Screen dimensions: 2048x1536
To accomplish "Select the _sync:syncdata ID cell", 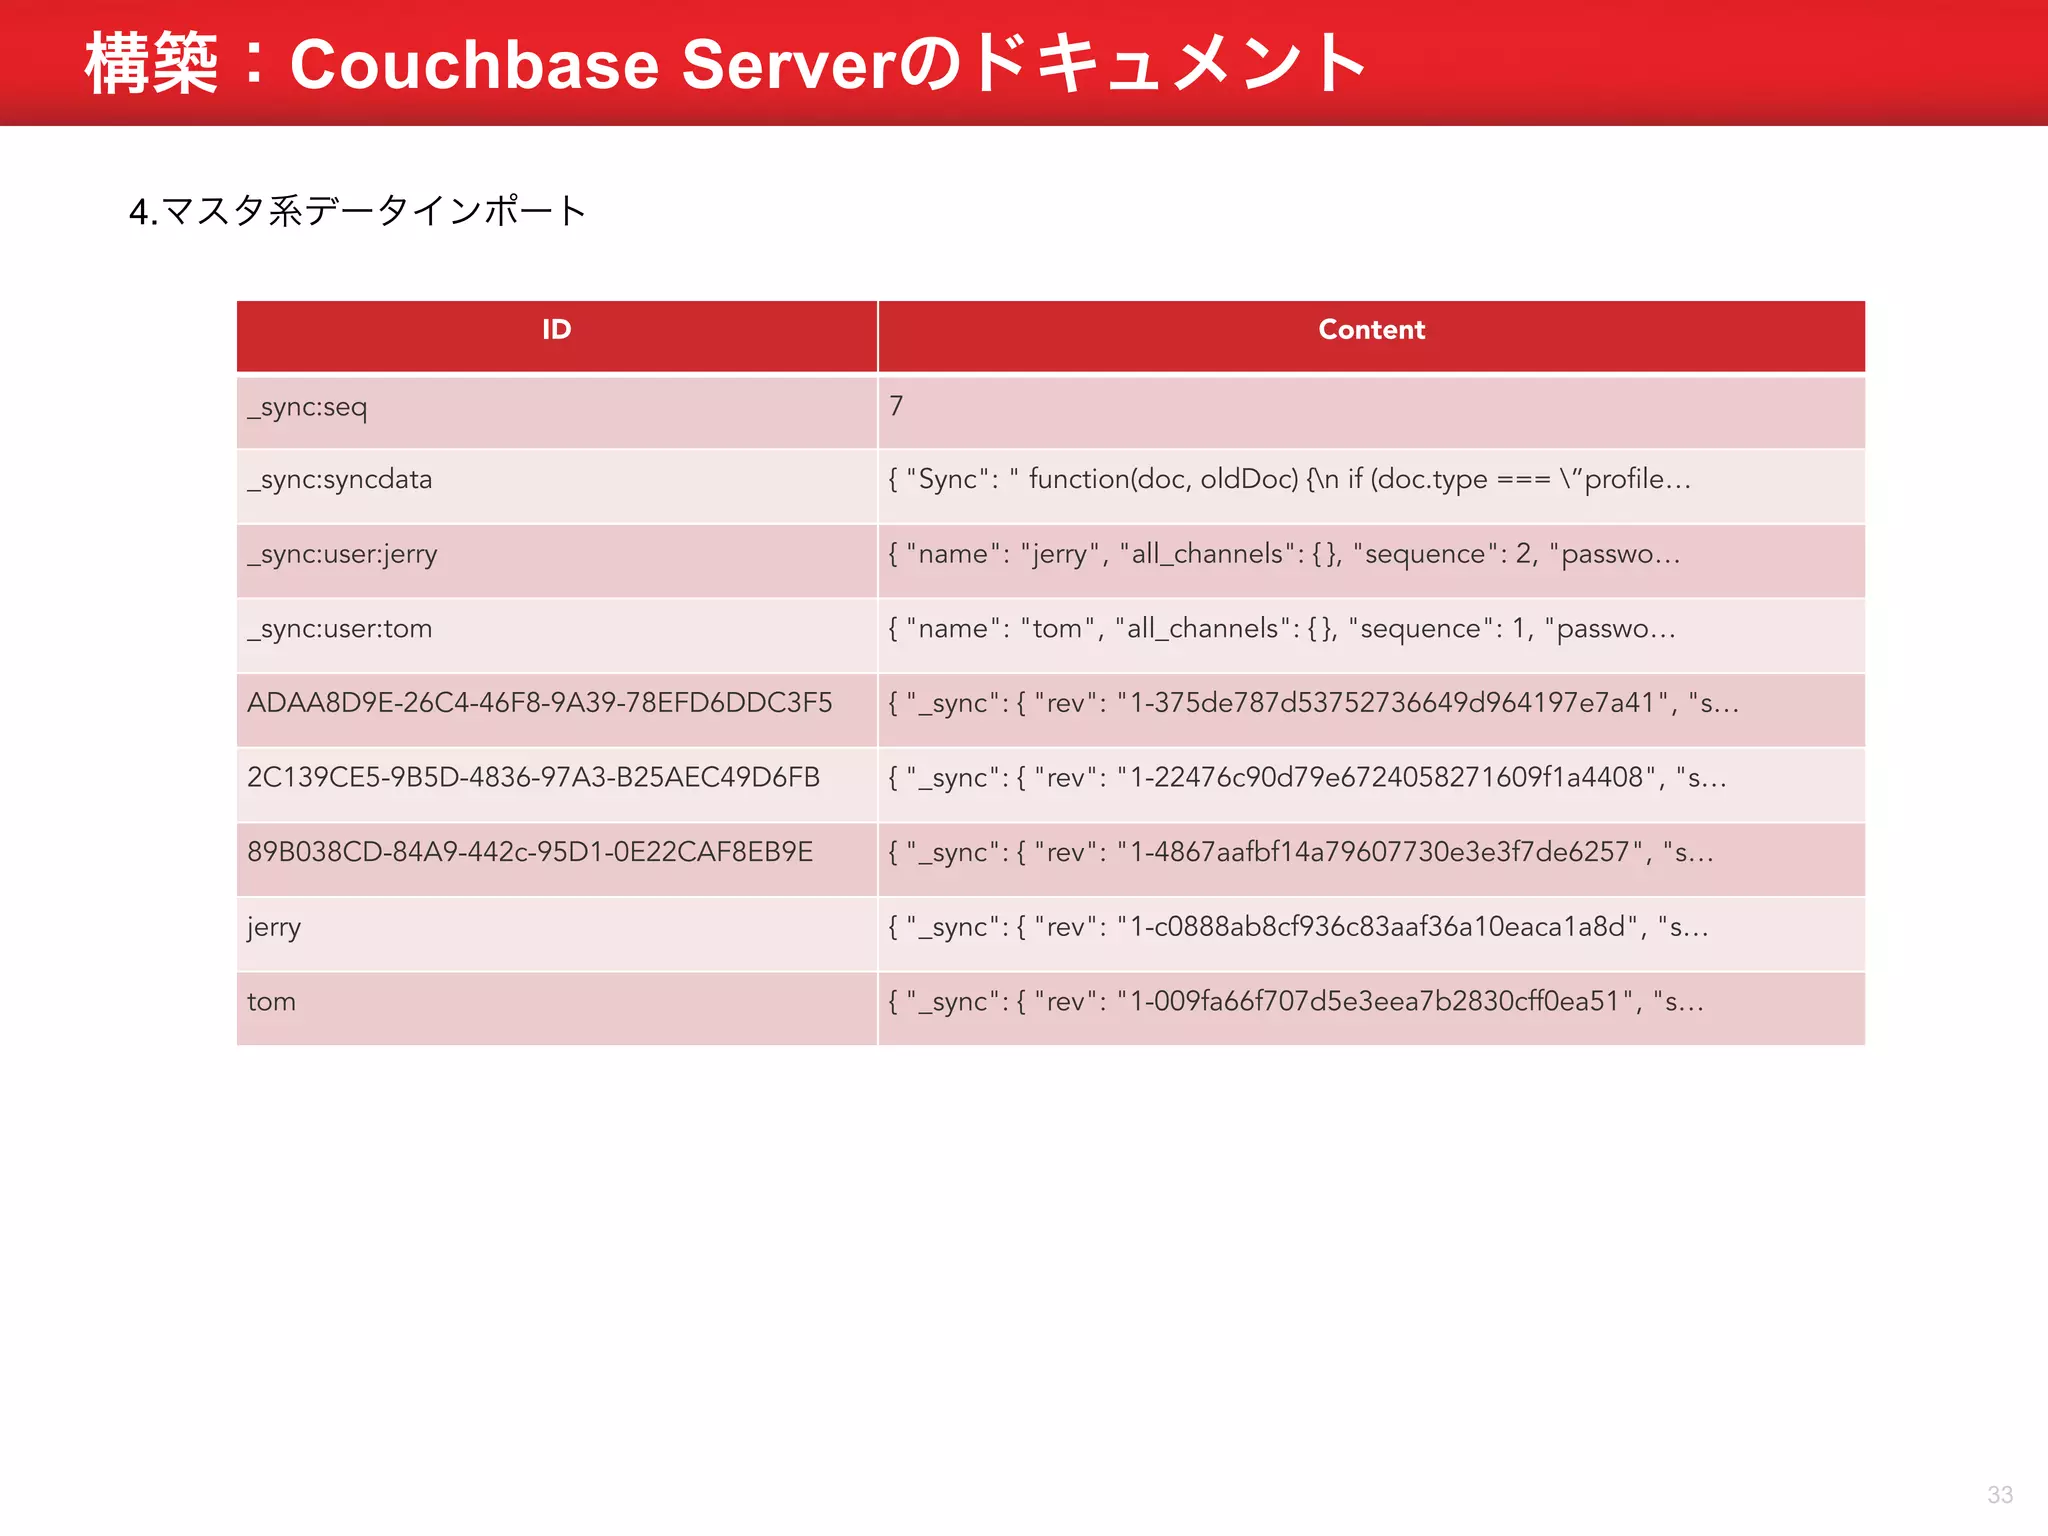I will [557, 486].
